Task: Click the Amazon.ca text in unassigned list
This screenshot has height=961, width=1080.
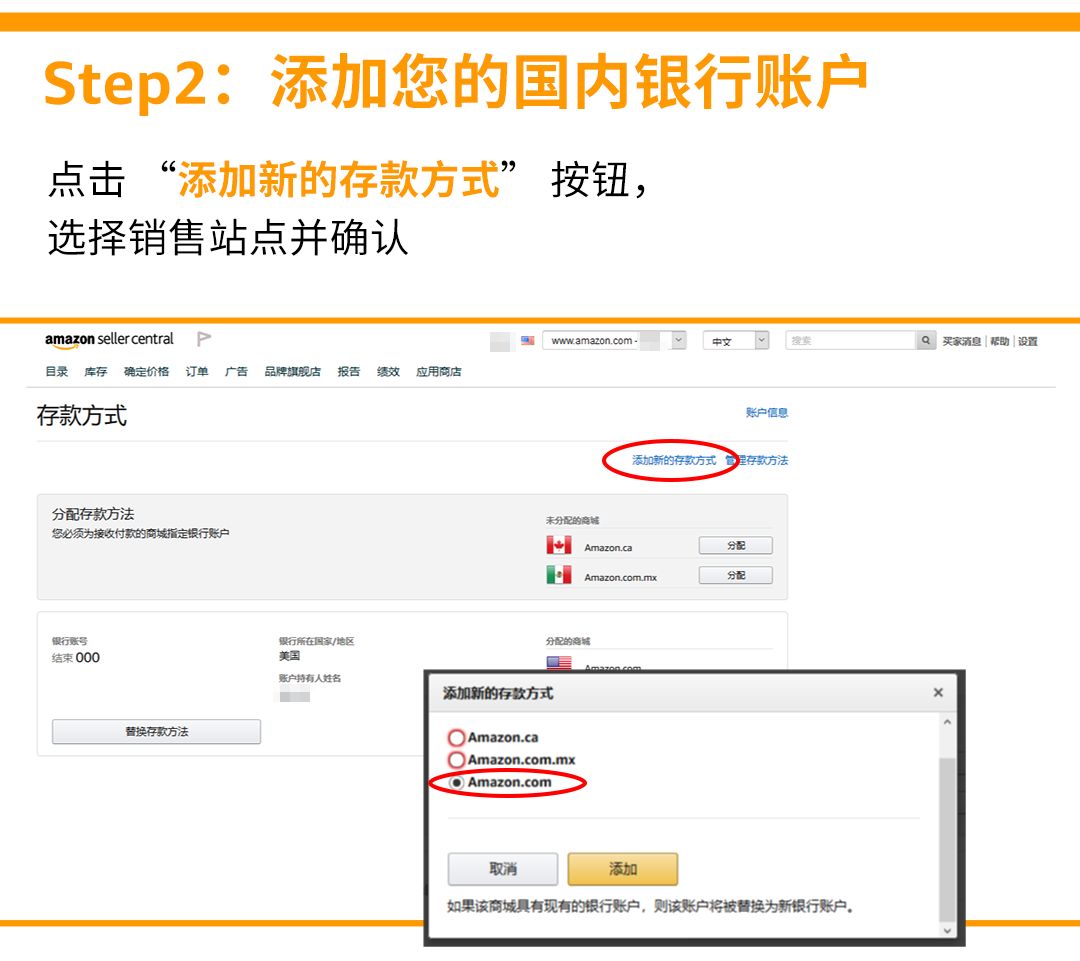Action: (x=608, y=548)
